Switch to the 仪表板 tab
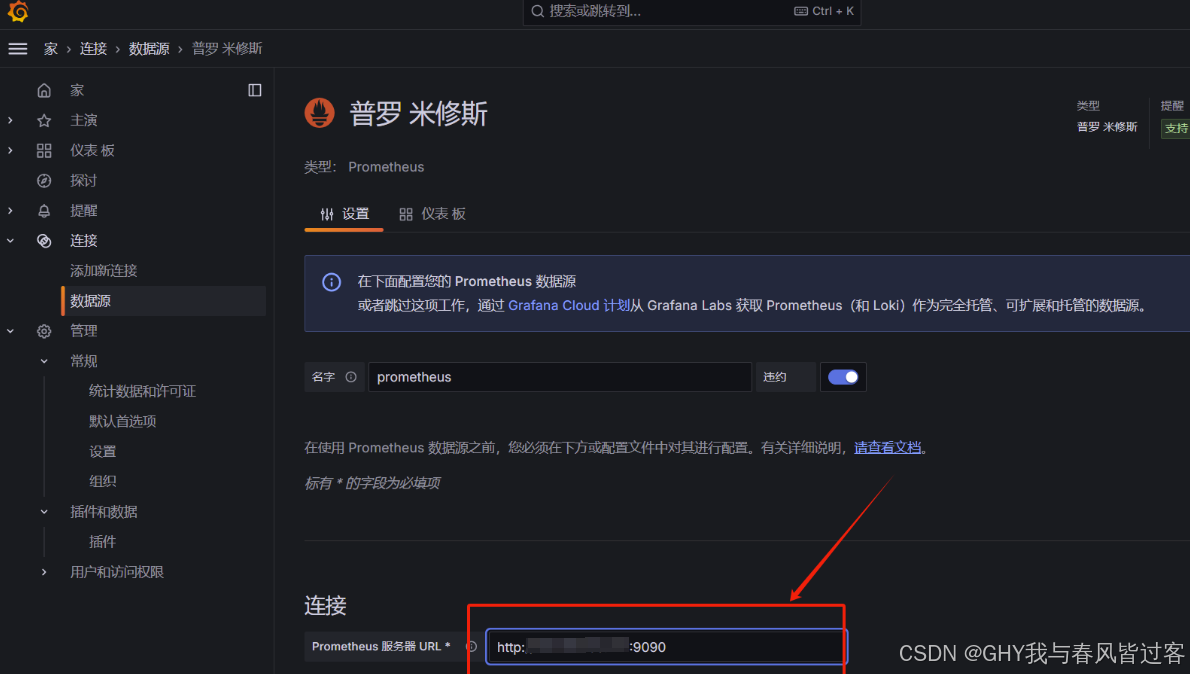Viewport: 1190px width, 674px height. tap(433, 214)
